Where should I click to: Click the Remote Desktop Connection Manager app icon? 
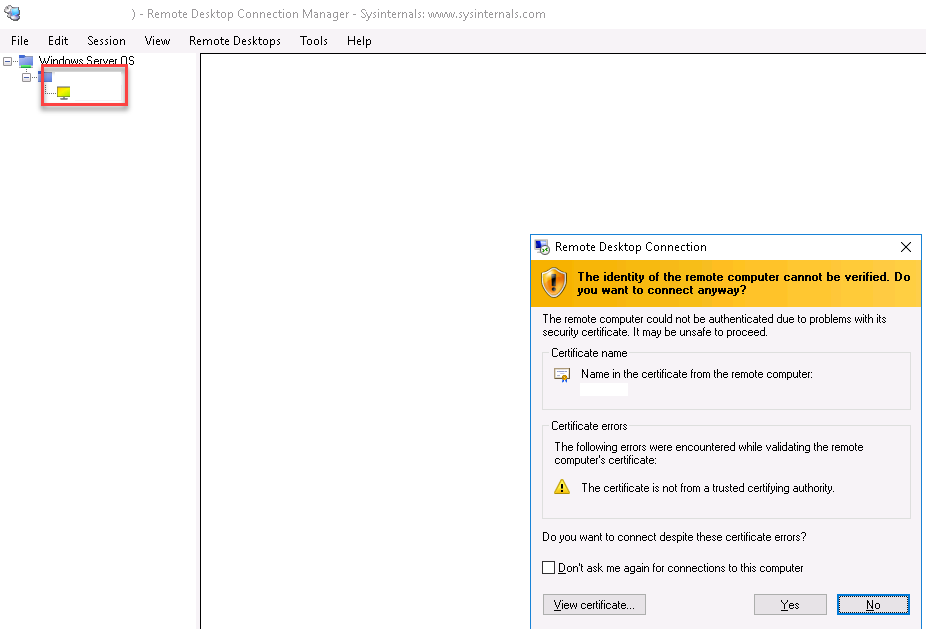(12, 13)
